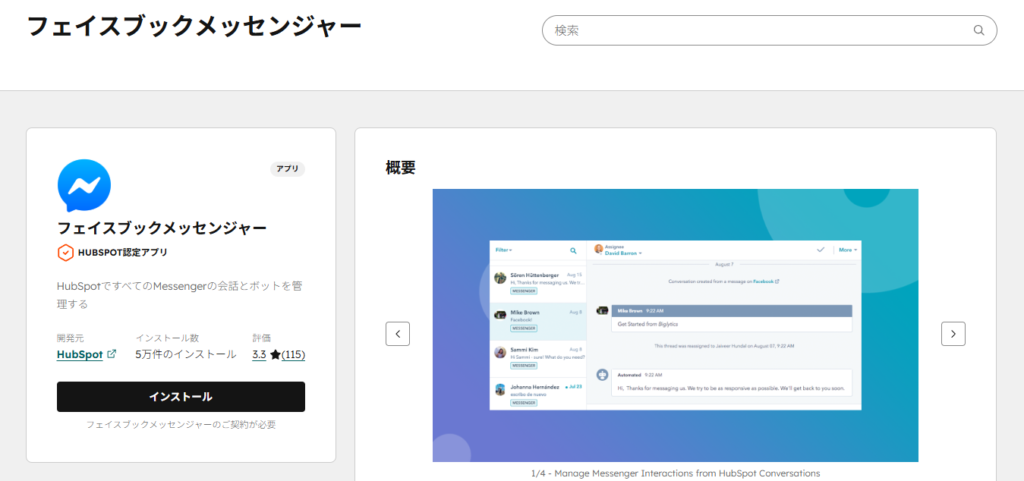The height and width of the screenshot is (481, 1024).
Task: Click 5万件のインストール text
Action: [x=186, y=354]
